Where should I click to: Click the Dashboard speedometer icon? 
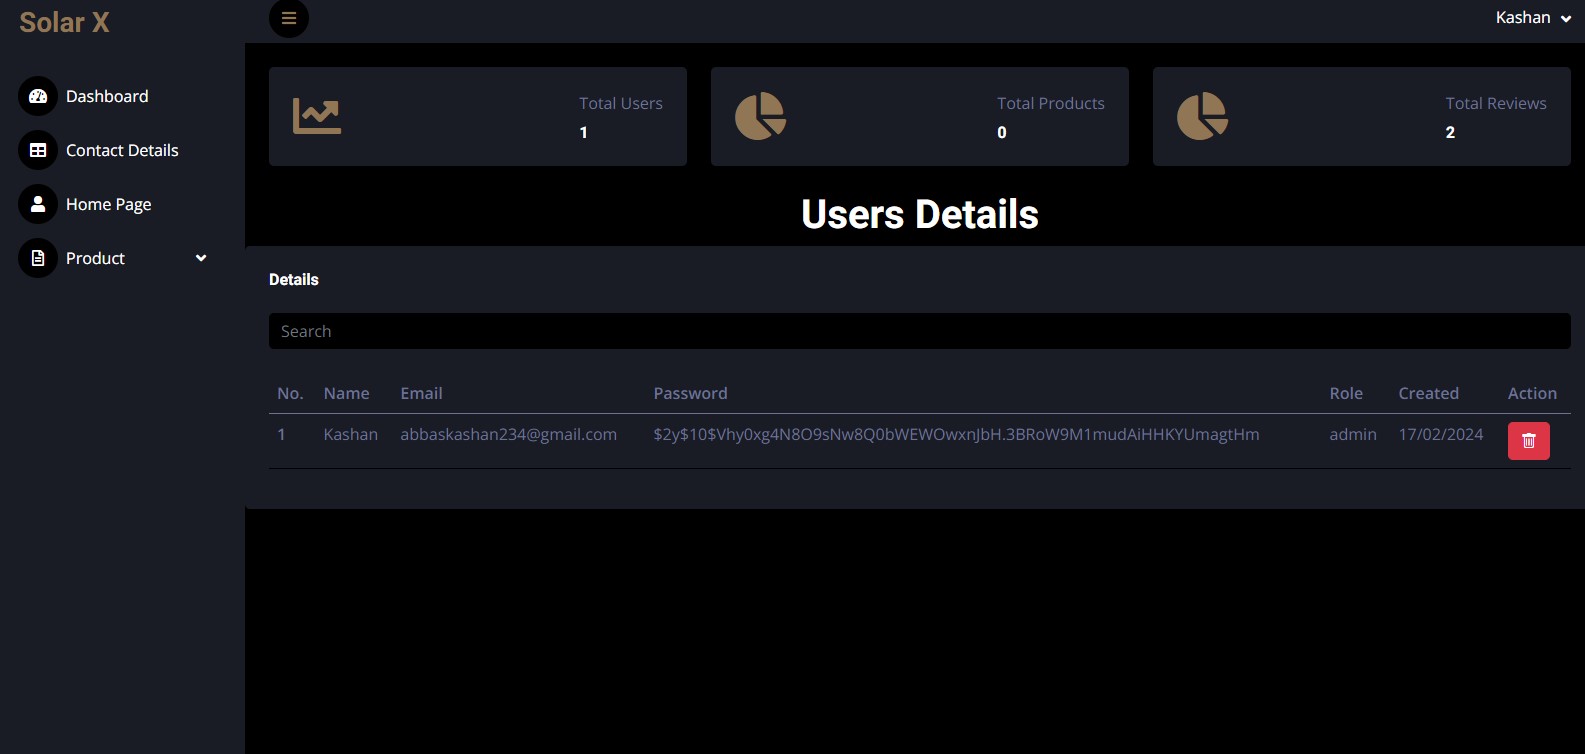coord(38,96)
